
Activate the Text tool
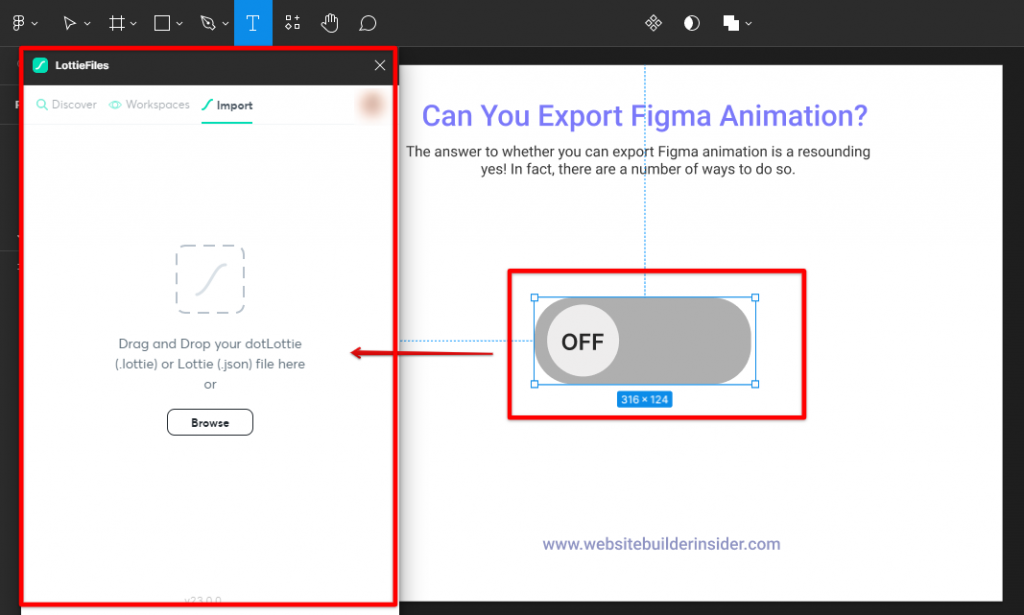(253, 23)
